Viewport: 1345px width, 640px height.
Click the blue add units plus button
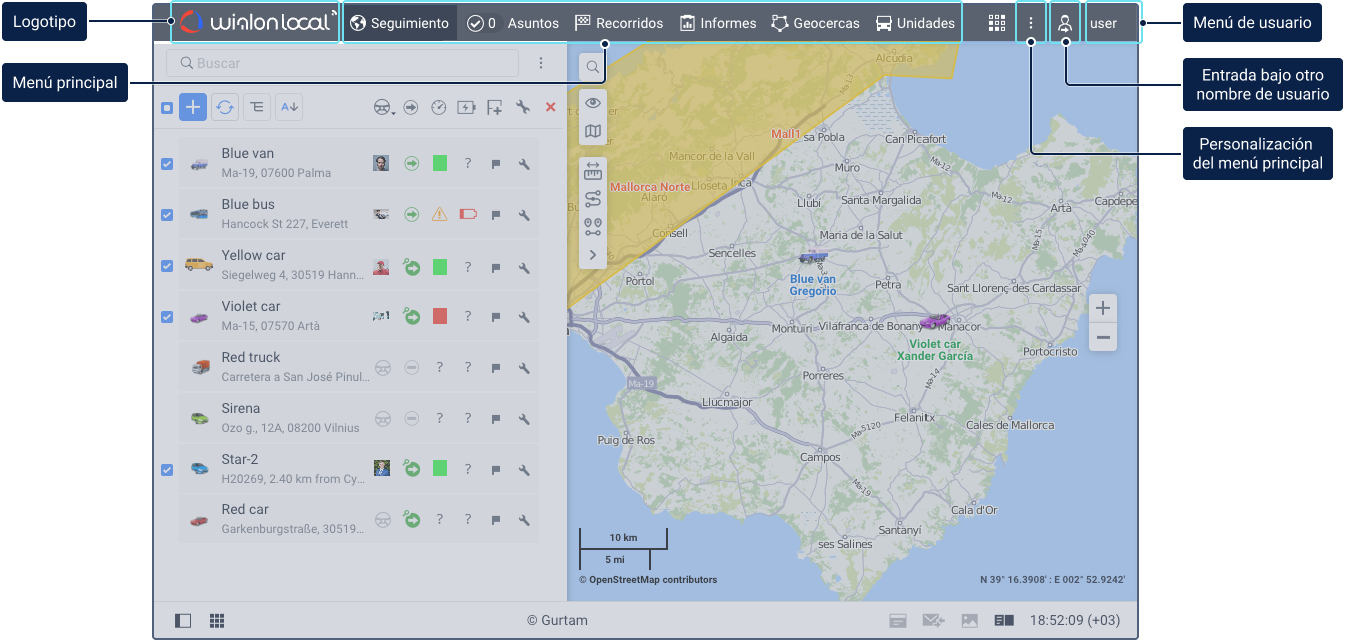pos(193,107)
